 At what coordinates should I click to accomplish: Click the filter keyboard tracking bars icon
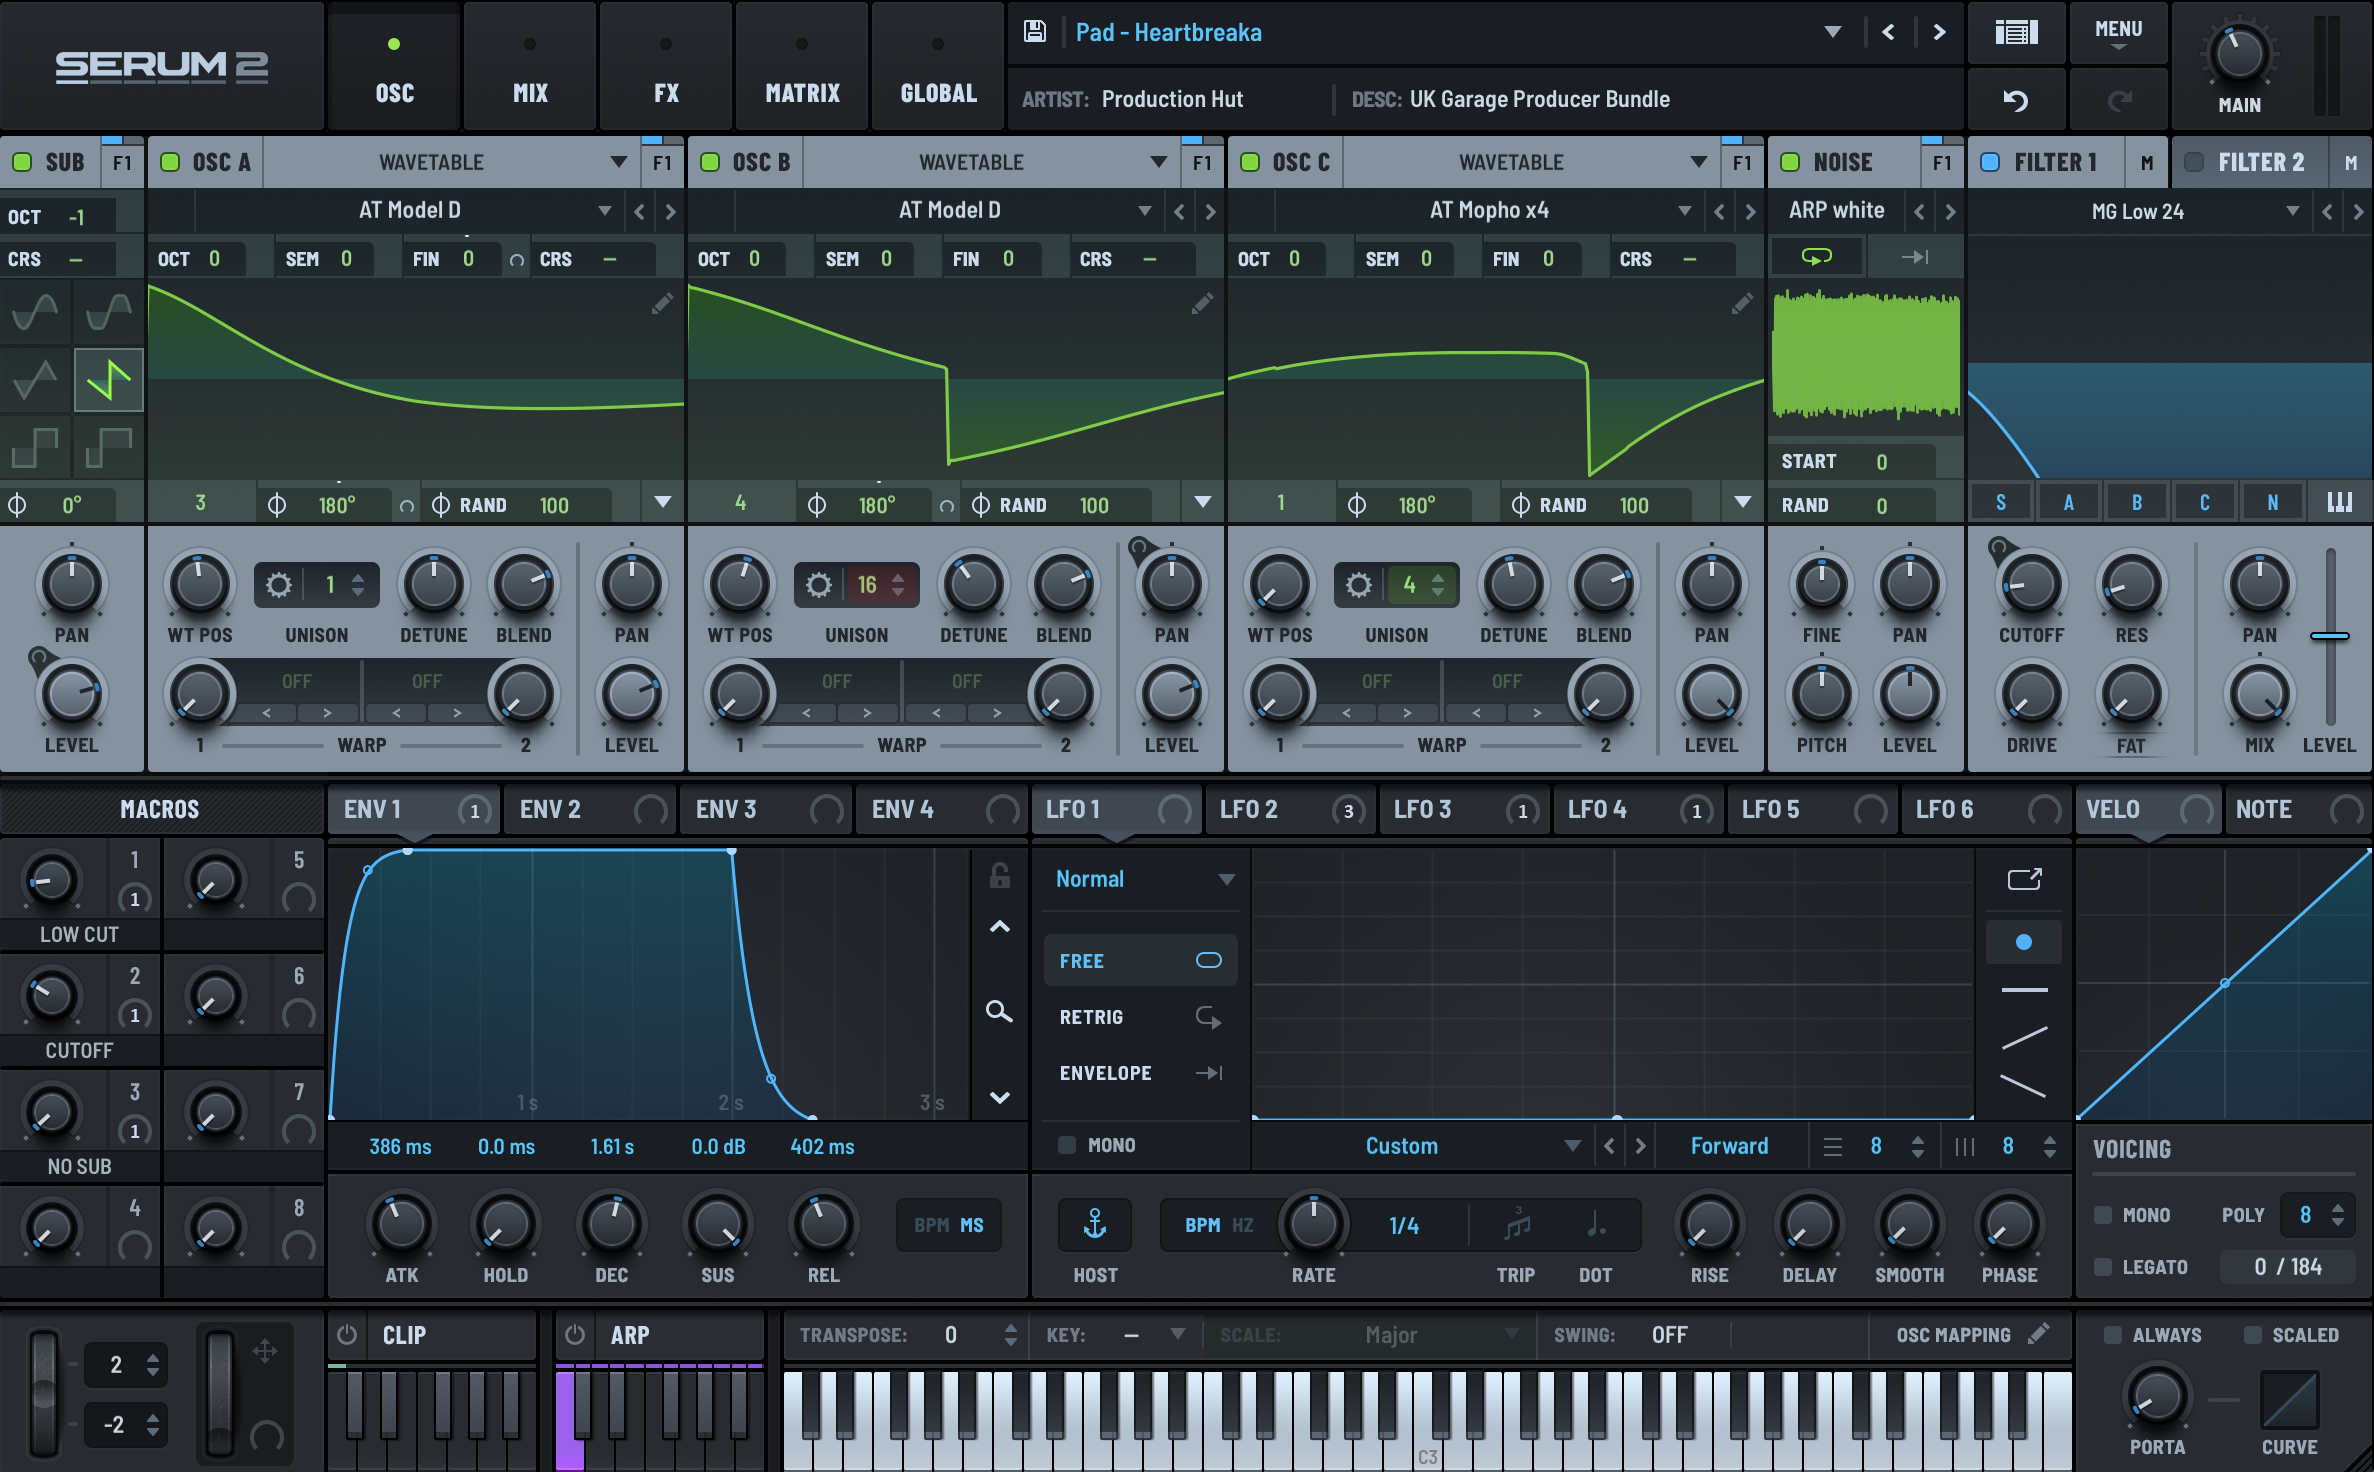tap(2340, 502)
